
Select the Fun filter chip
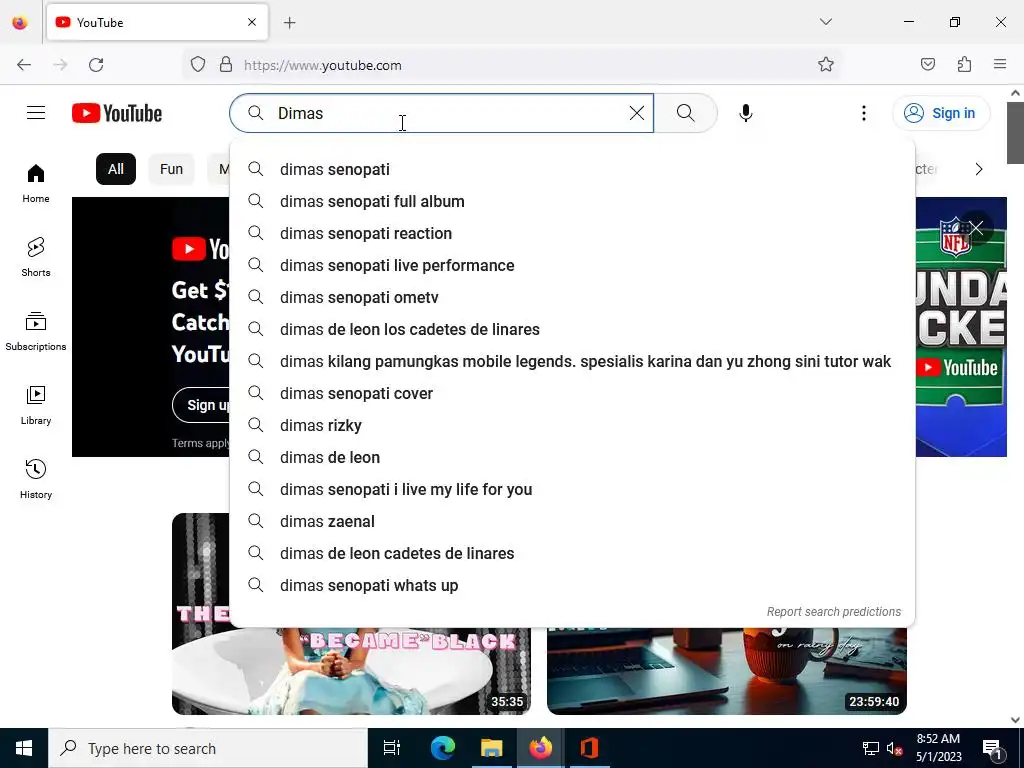(171, 169)
